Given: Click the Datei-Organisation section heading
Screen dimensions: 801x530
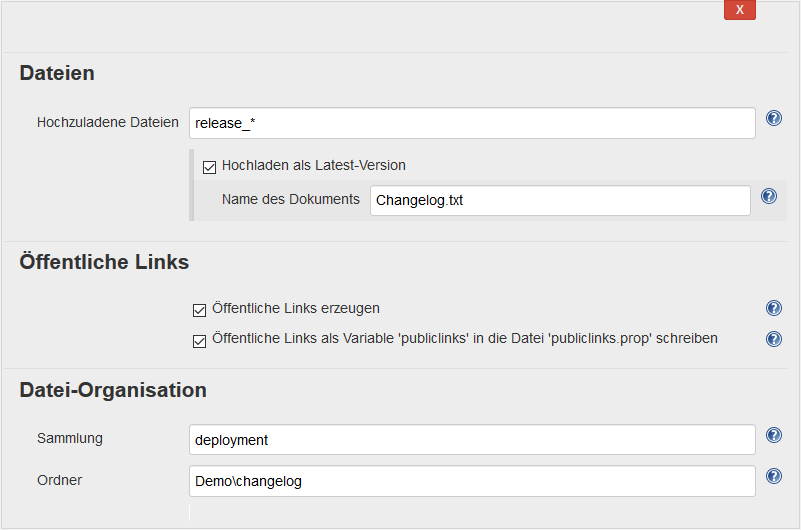Looking at the screenshot, I should (x=113, y=390).
